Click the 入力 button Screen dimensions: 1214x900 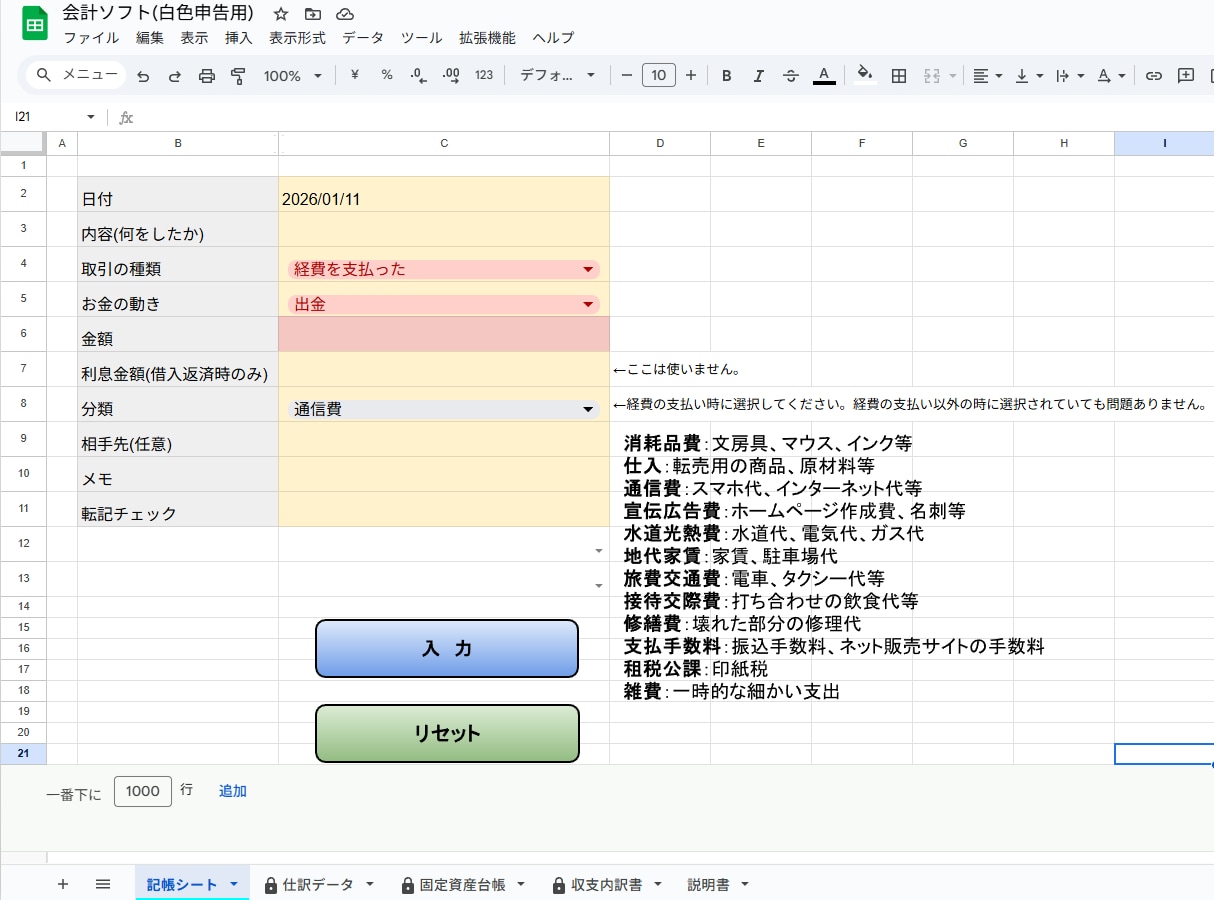click(x=447, y=648)
